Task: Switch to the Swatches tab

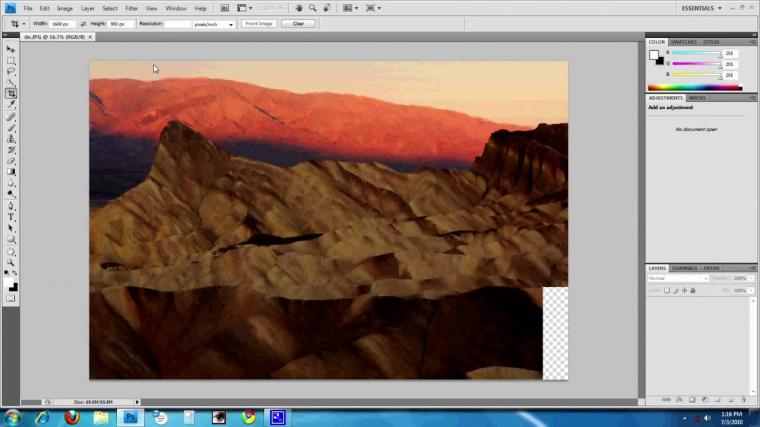Action: (683, 42)
